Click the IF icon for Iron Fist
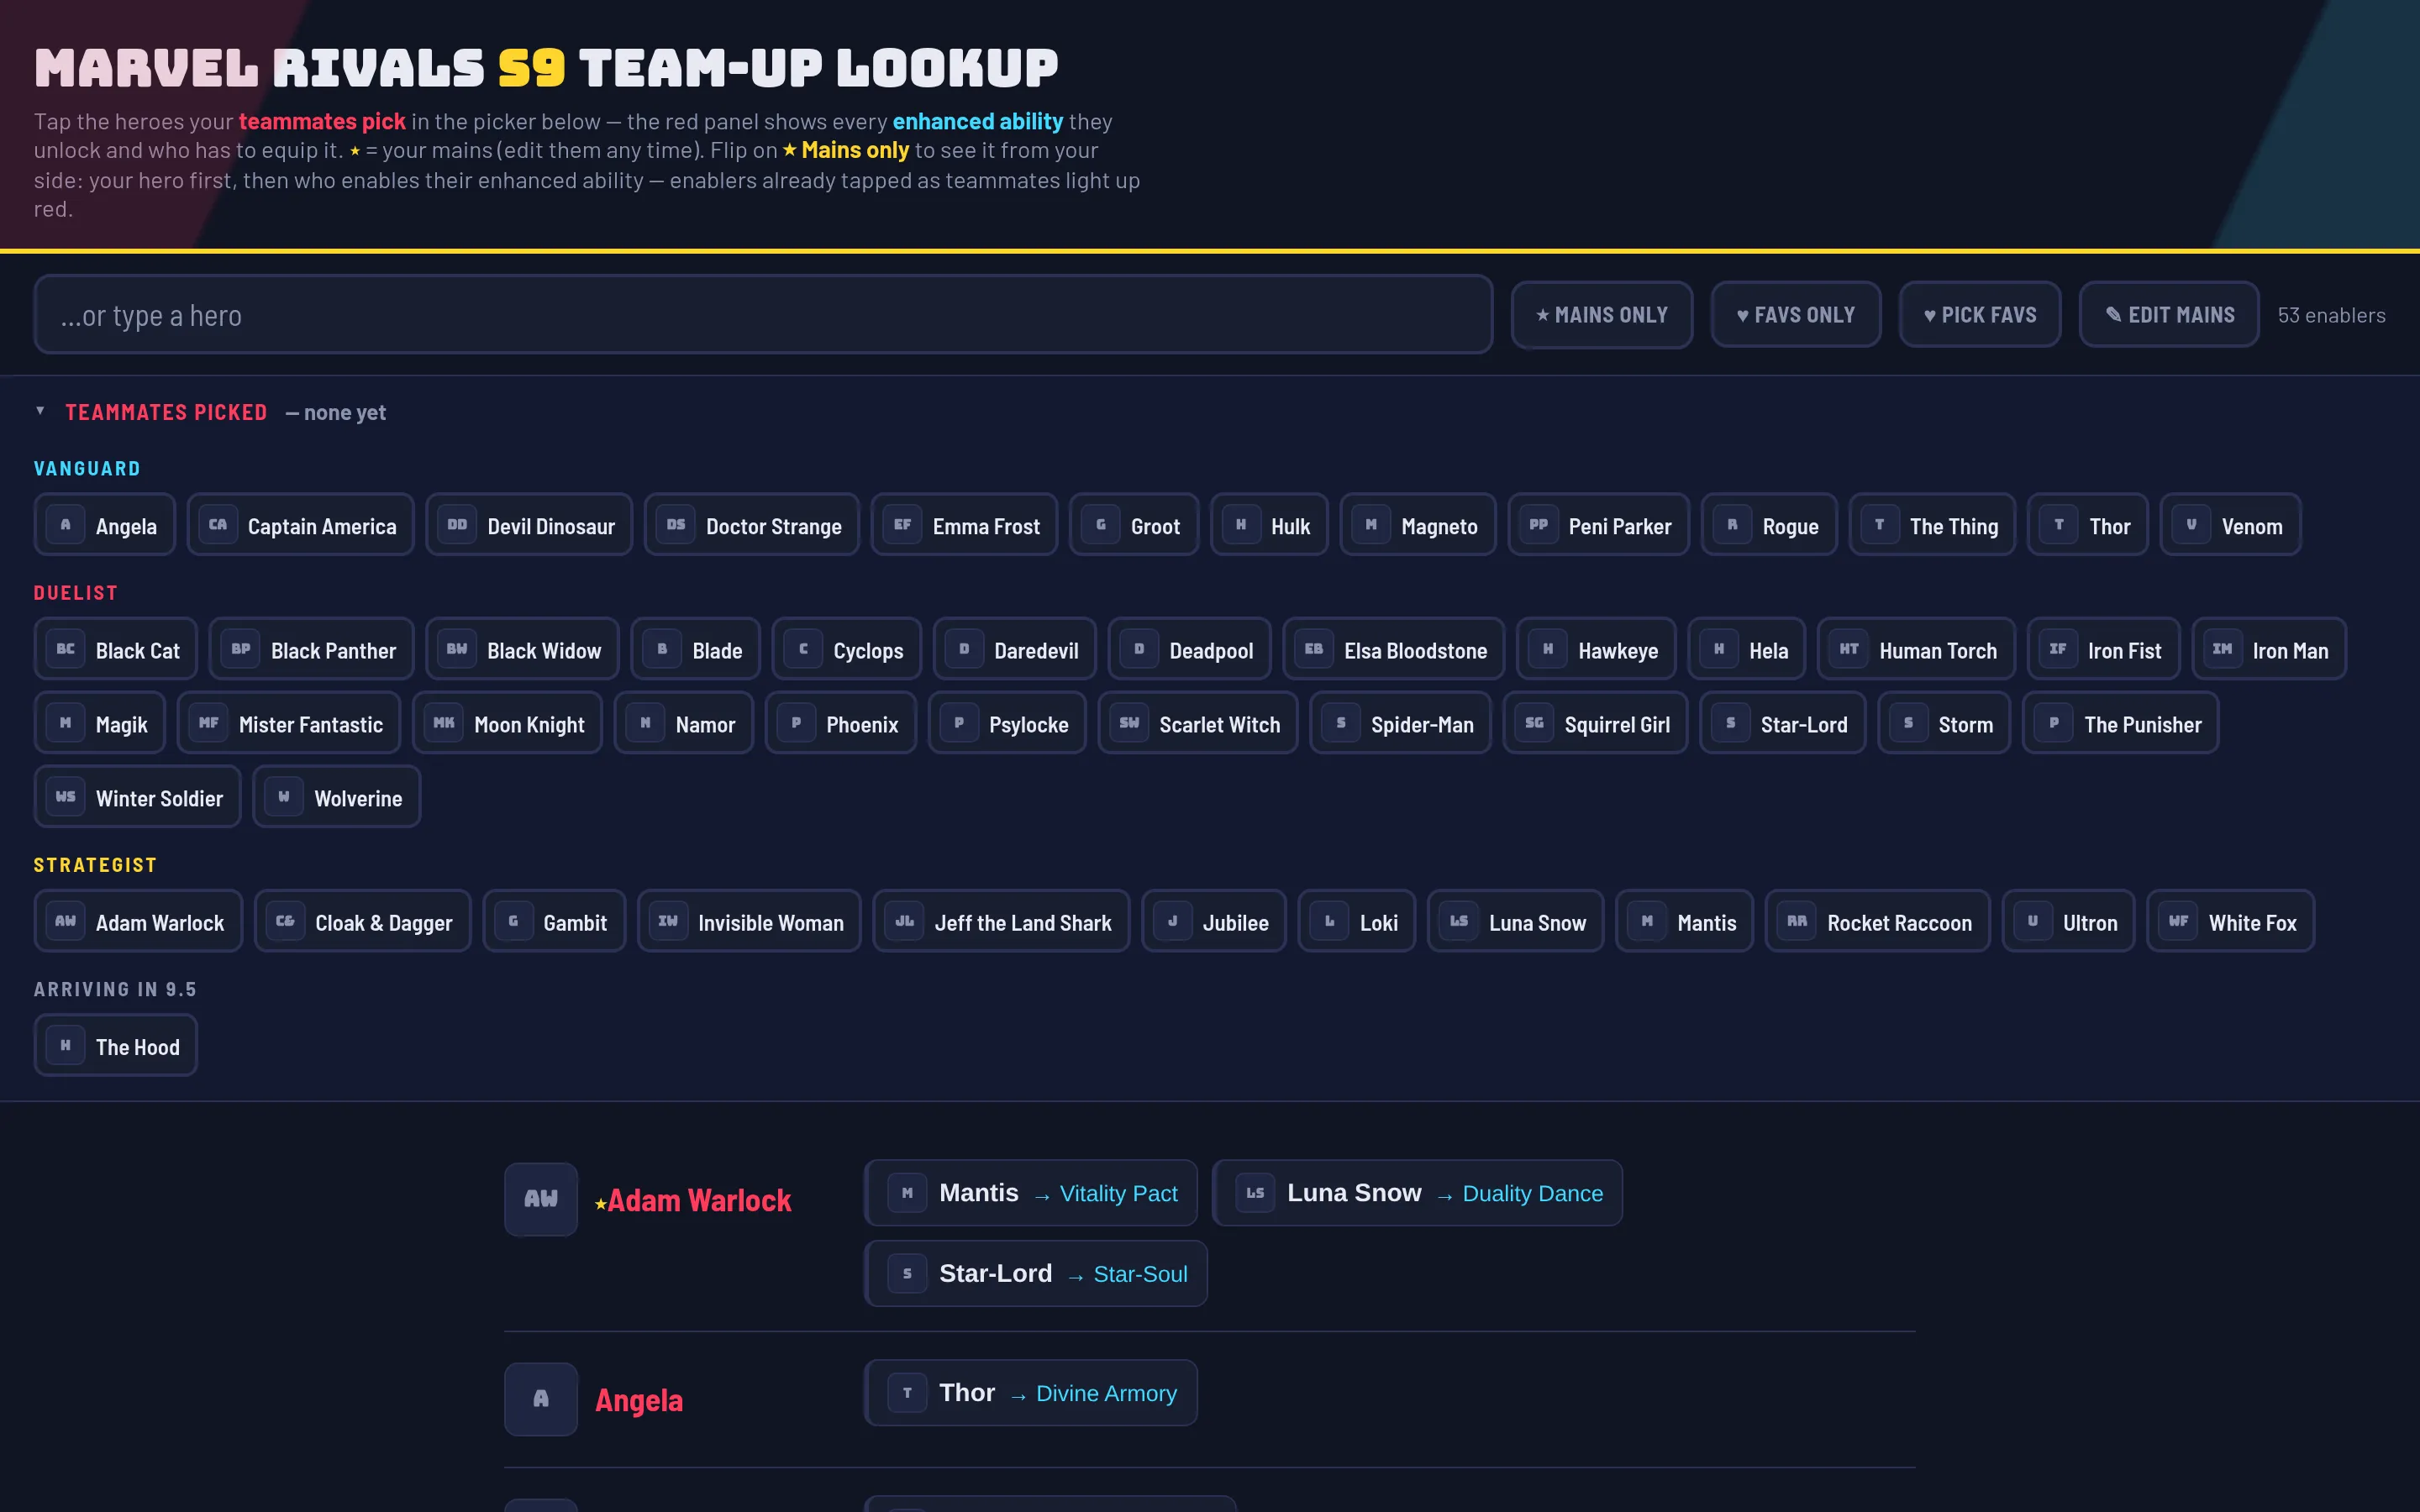The width and height of the screenshot is (2420, 1512). tap(2058, 649)
